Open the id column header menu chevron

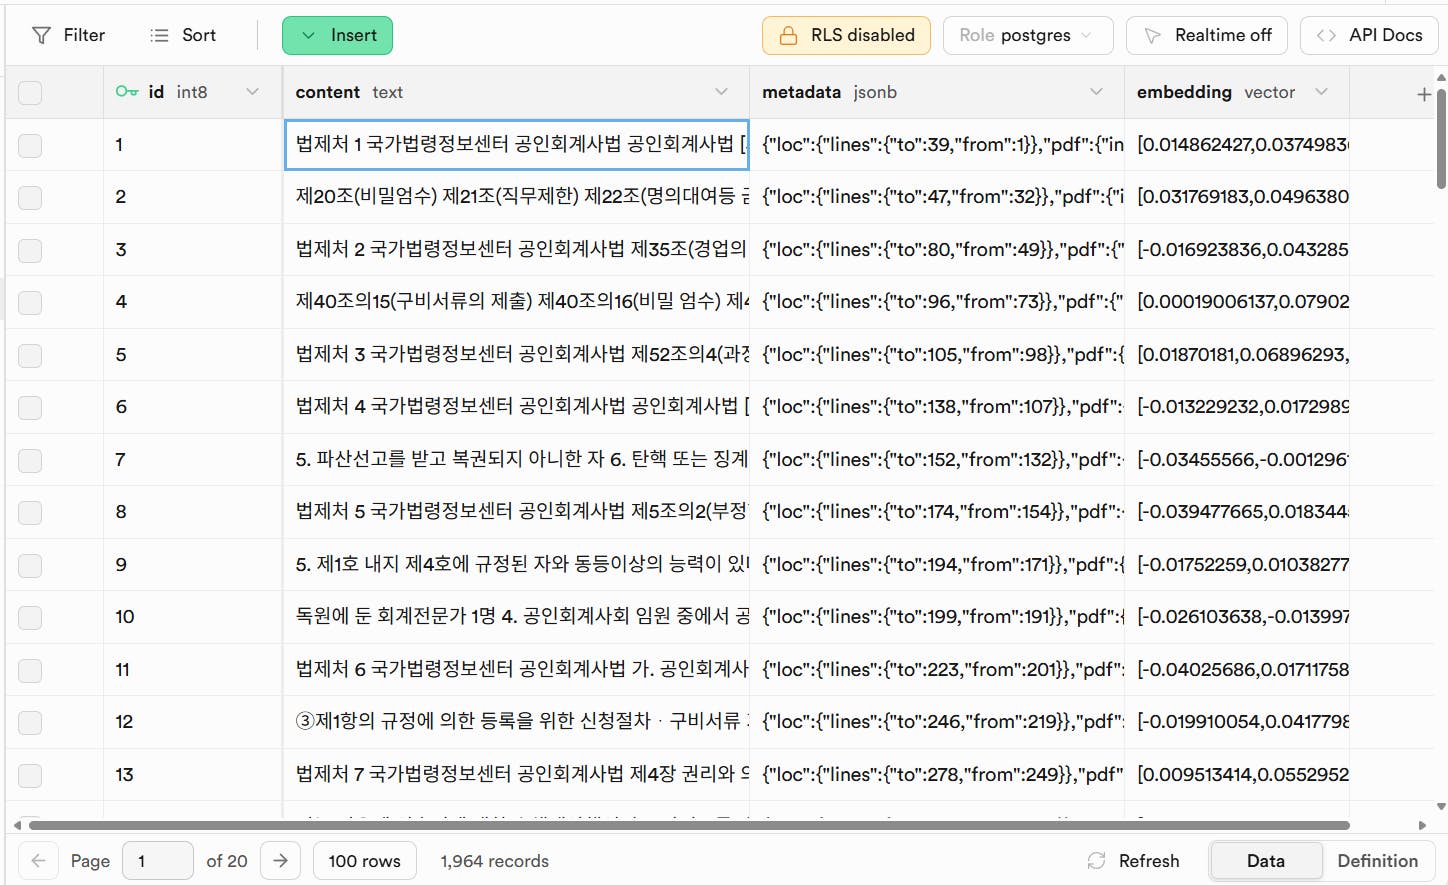click(252, 92)
